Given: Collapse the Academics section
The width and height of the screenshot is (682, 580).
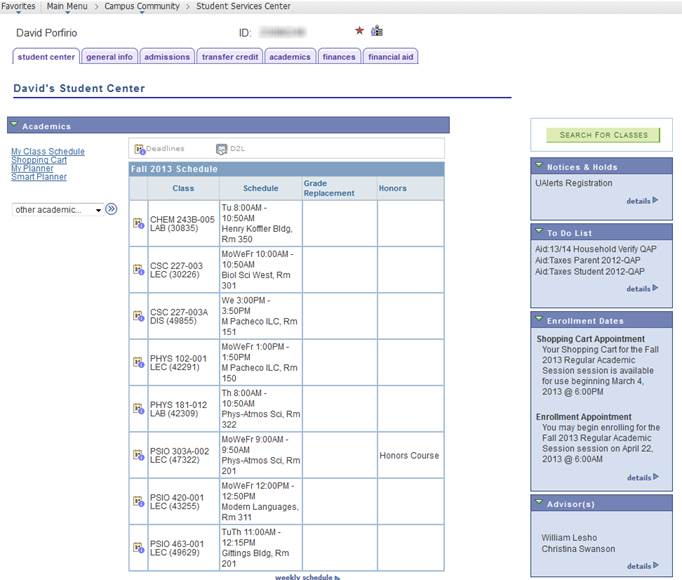Looking at the screenshot, I should tap(15, 126).
